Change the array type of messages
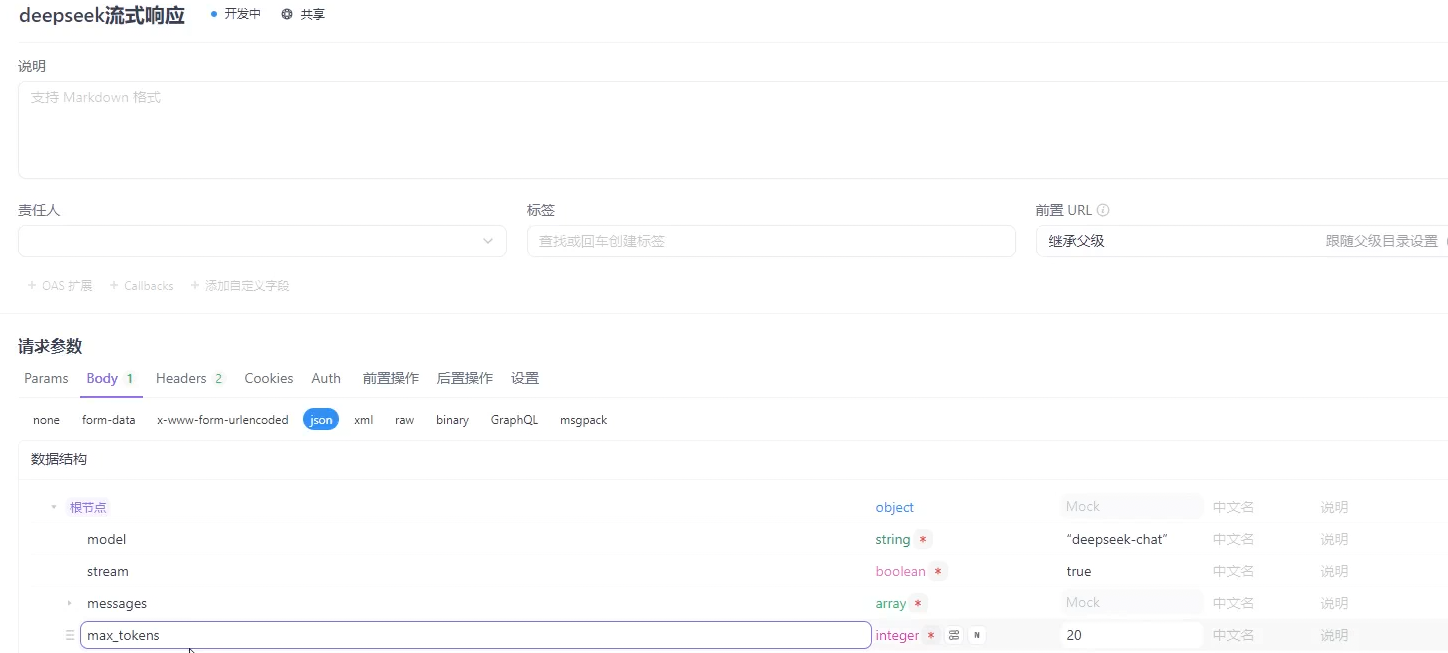The image size is (1448, 653). [890, 603]
